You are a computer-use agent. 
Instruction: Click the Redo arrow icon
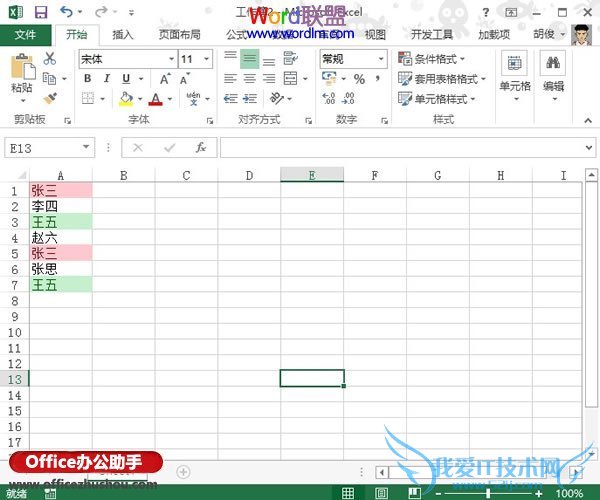click(101, 12)
